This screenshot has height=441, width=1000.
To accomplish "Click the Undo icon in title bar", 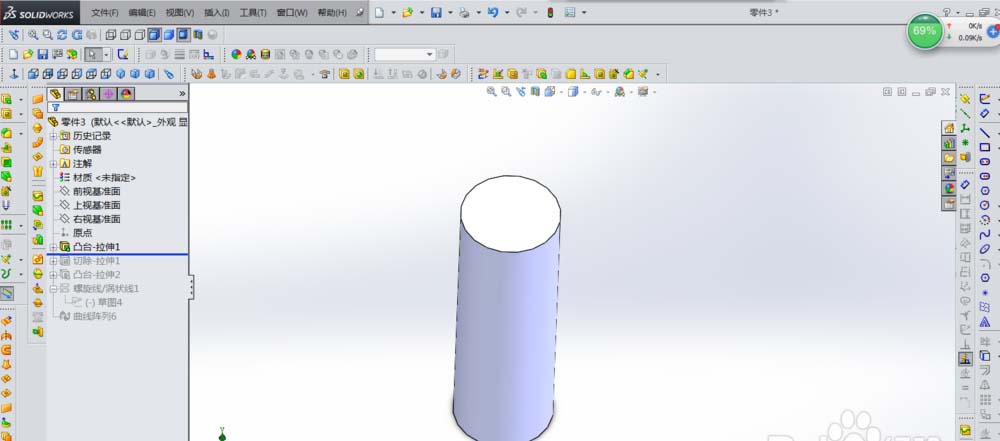I will tap(492, 12).
